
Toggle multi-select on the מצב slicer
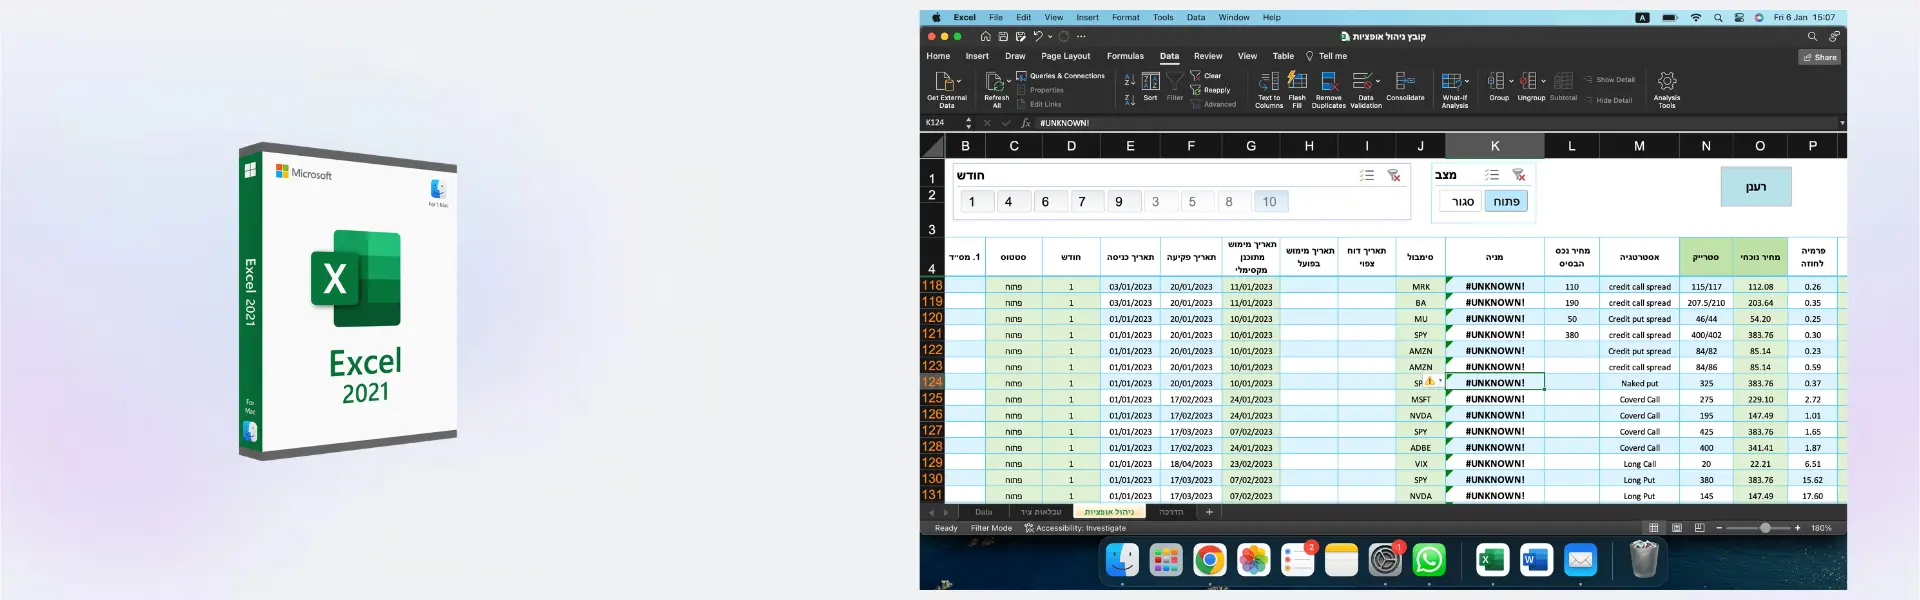point(1492,175)
